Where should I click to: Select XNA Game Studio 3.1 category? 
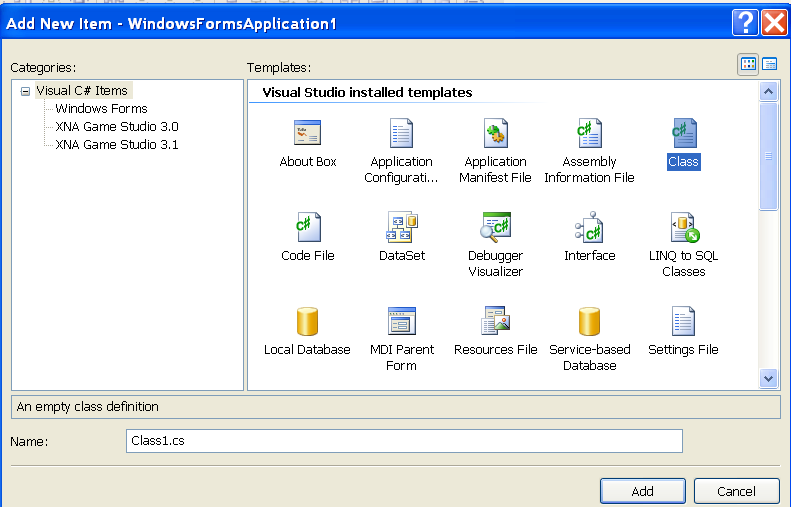(117, 145)
